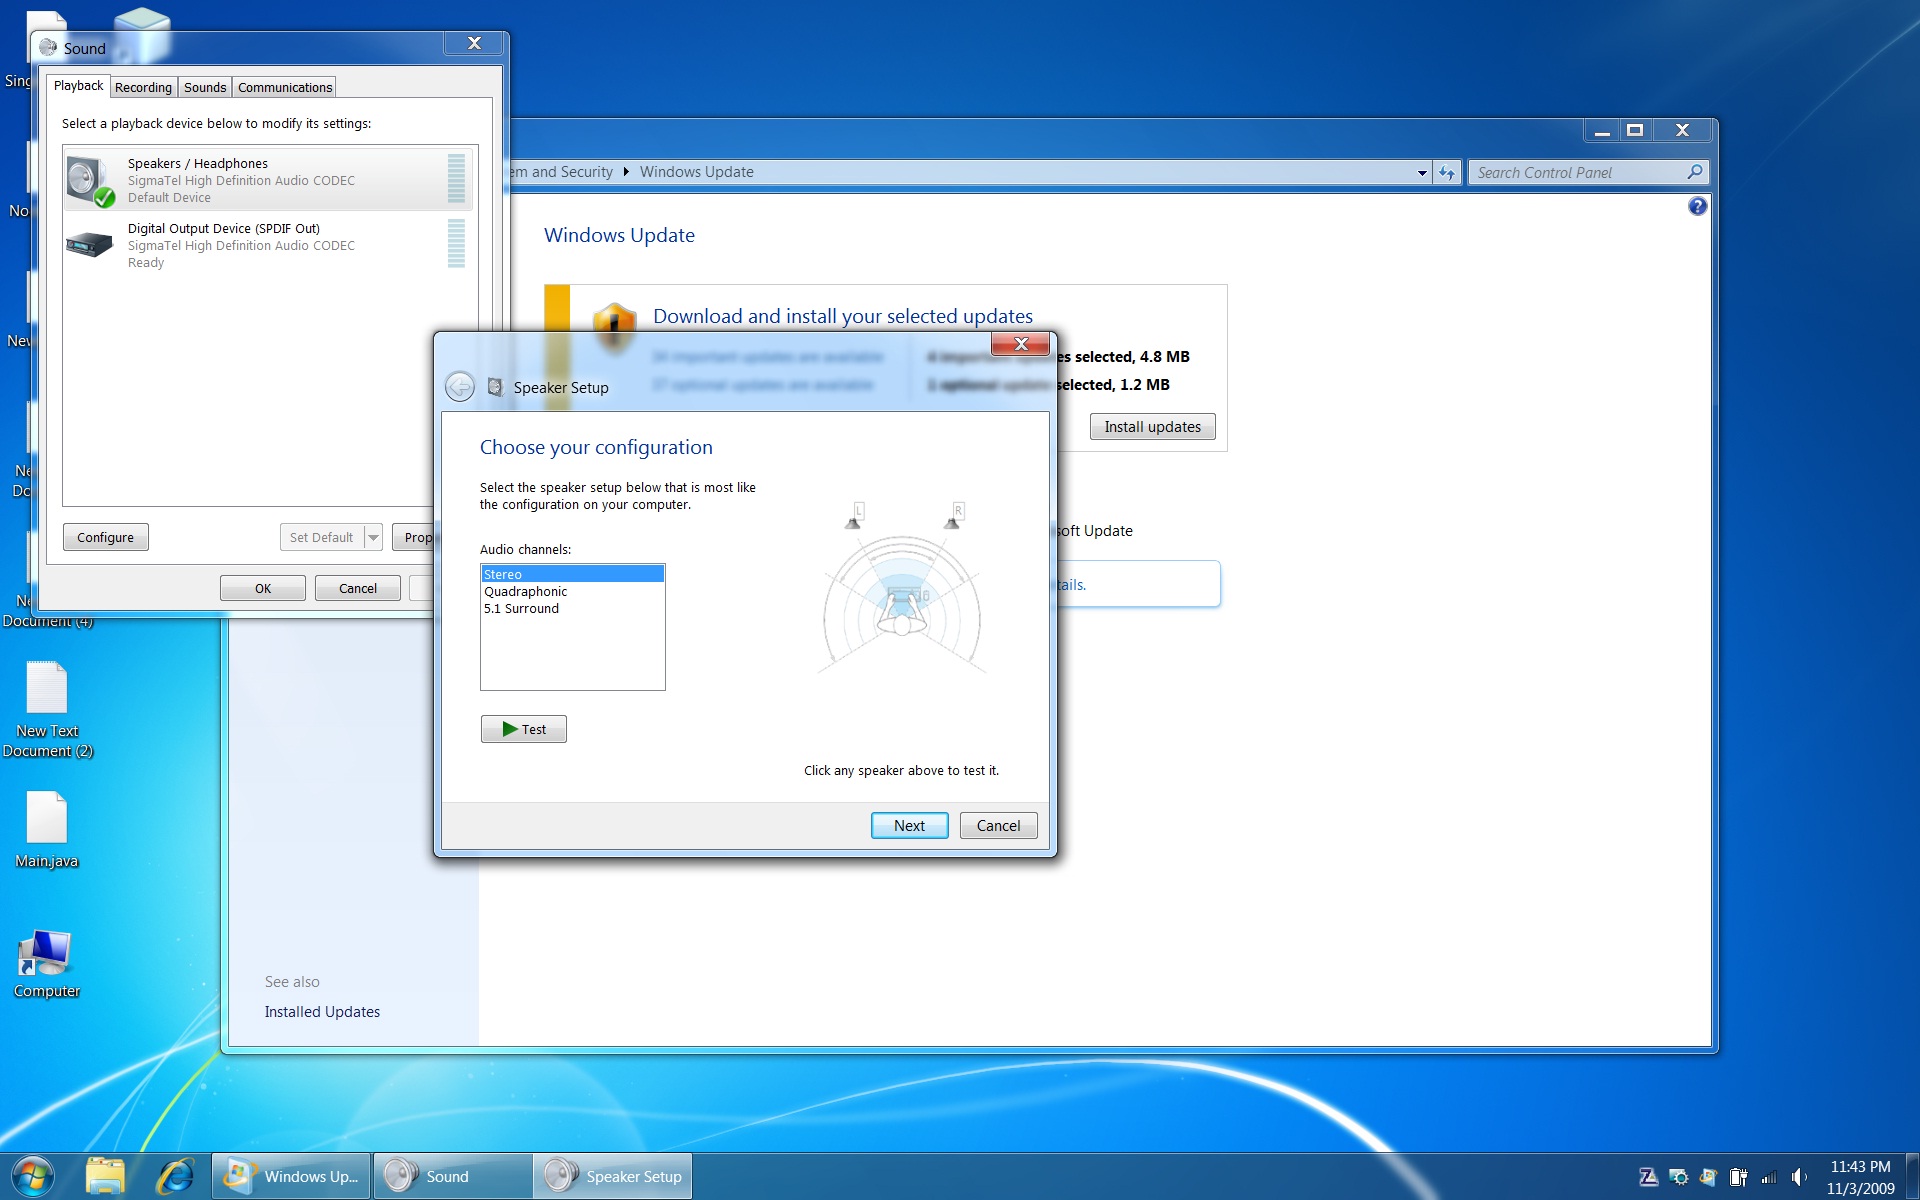Screen dimensions: 1920x1200
Task: Click the power battery tray icon
Action: click(1739, 1177)
